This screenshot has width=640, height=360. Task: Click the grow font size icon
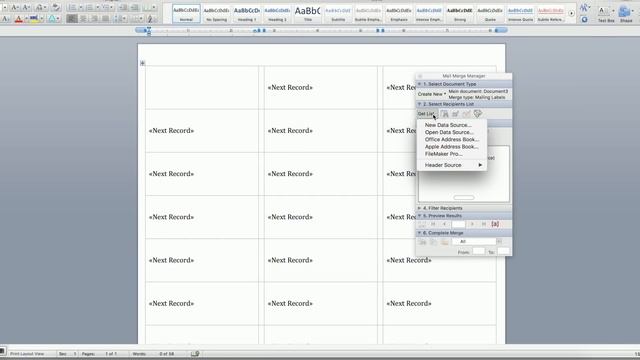pyautogui.click(x=14, y=7)
